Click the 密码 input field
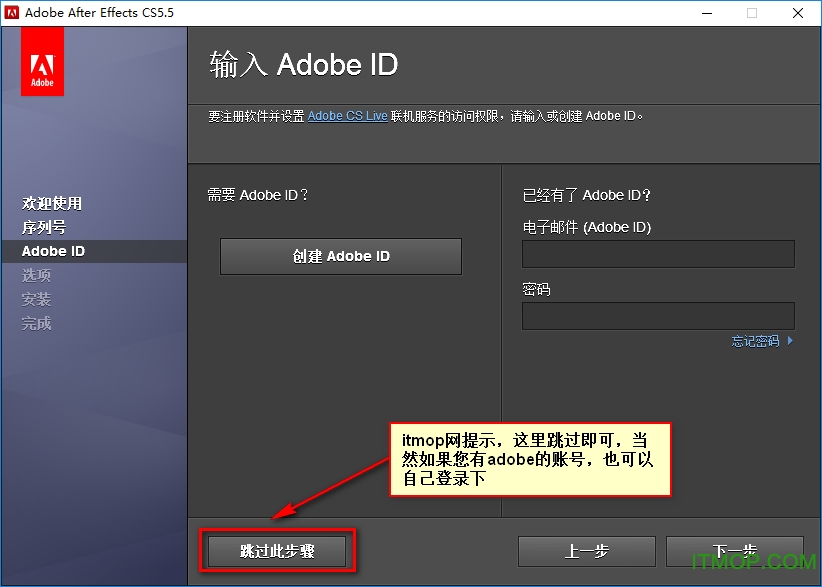The width and height of the screenshot is (822, 587). point(658,316)
